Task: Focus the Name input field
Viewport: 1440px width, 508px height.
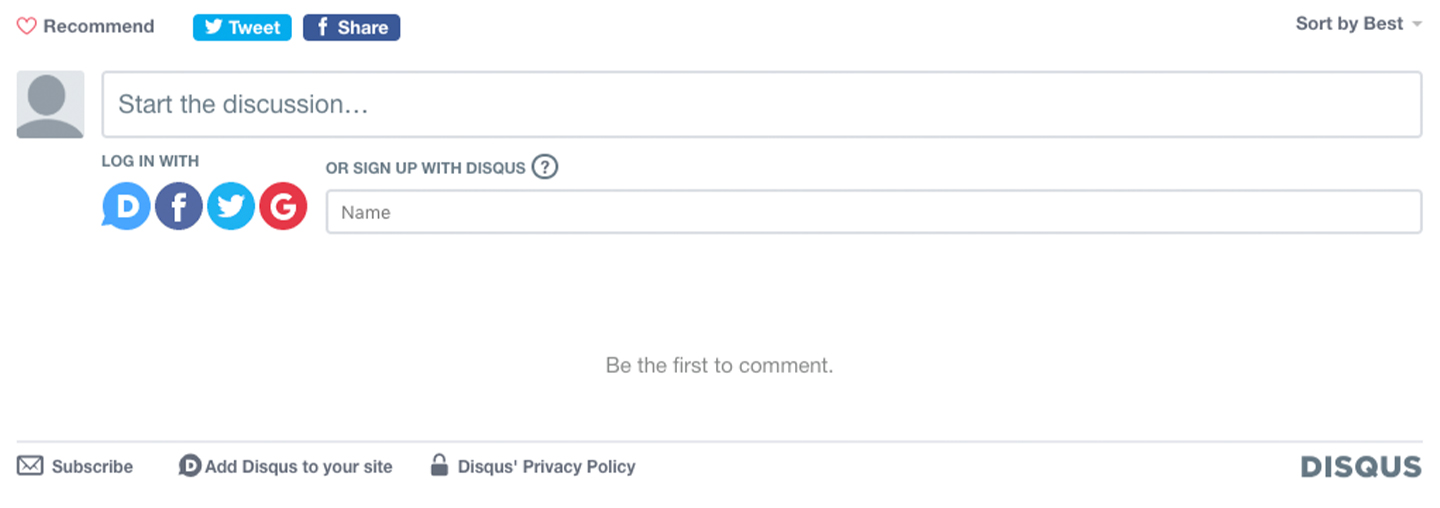Action: [x=874, y=212]
